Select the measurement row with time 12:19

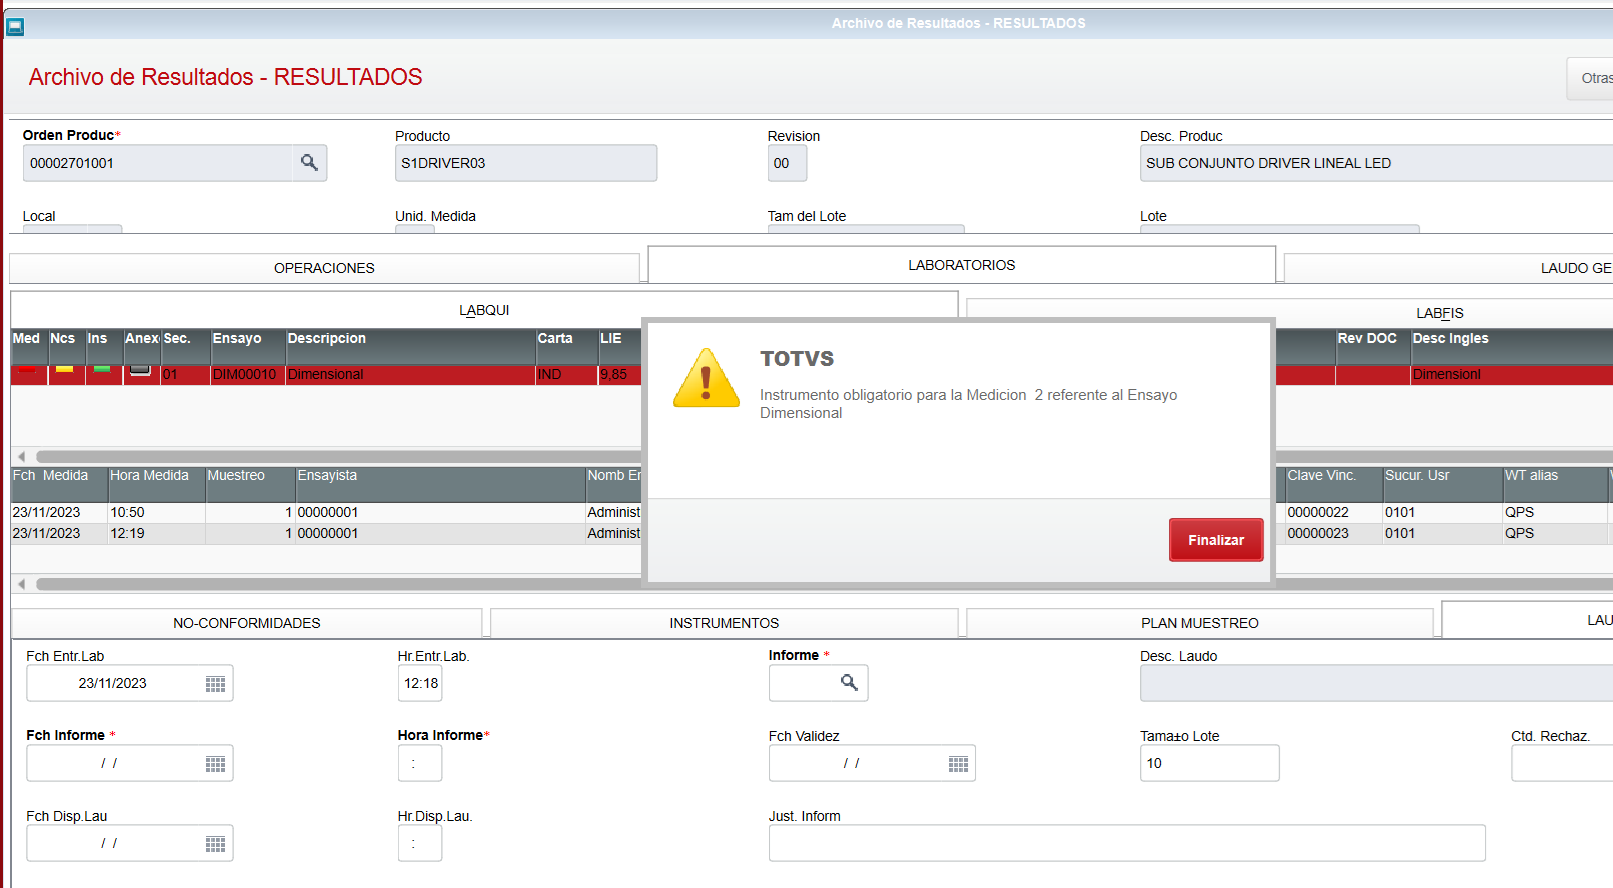click(x=326, y=533)
